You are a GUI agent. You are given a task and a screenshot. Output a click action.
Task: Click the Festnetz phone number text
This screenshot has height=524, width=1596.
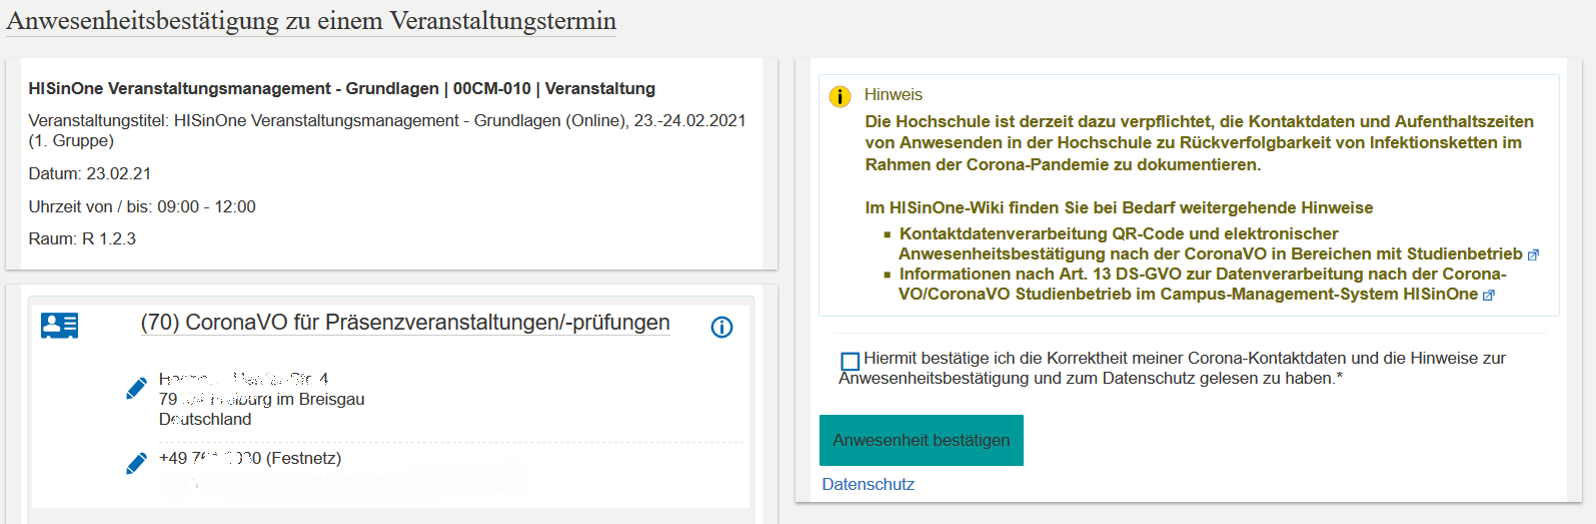point(250,459)
